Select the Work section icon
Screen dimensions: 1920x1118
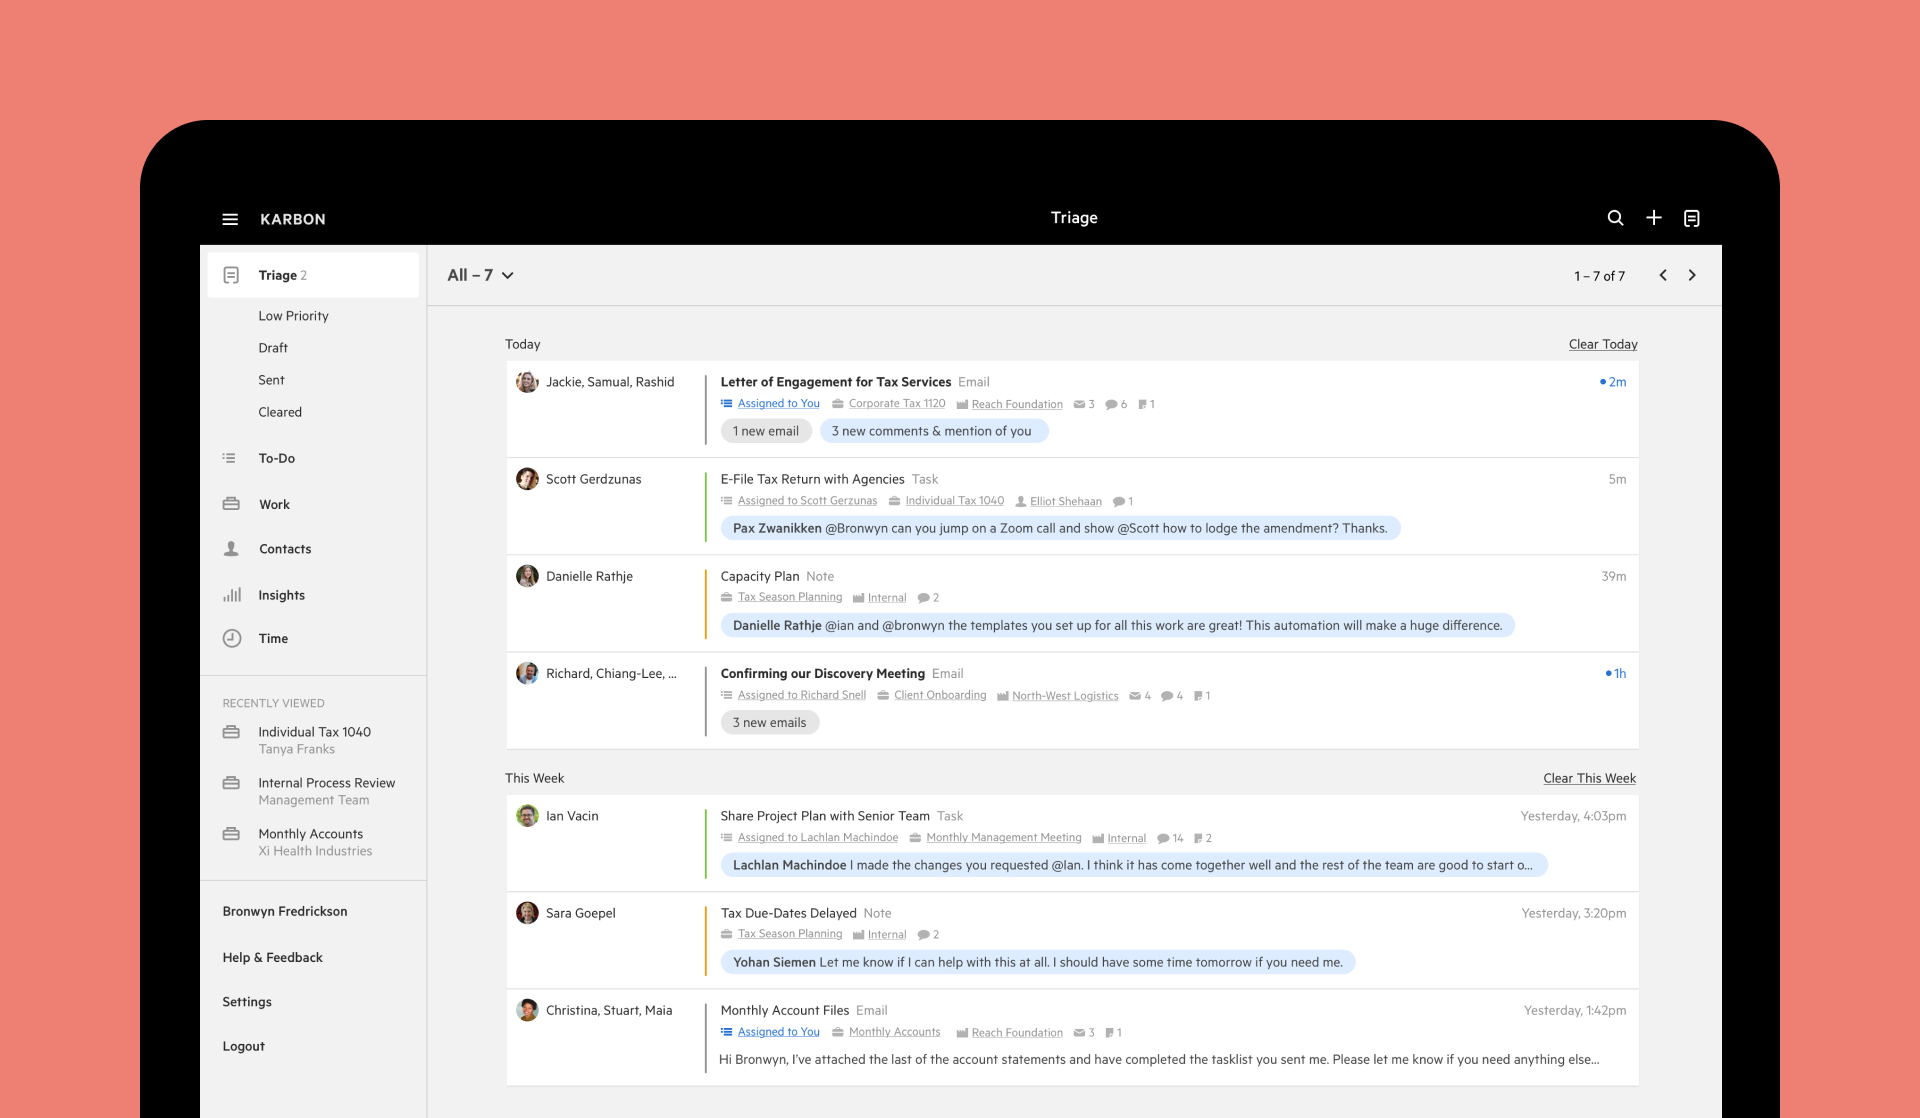click(x=232, y=504)
